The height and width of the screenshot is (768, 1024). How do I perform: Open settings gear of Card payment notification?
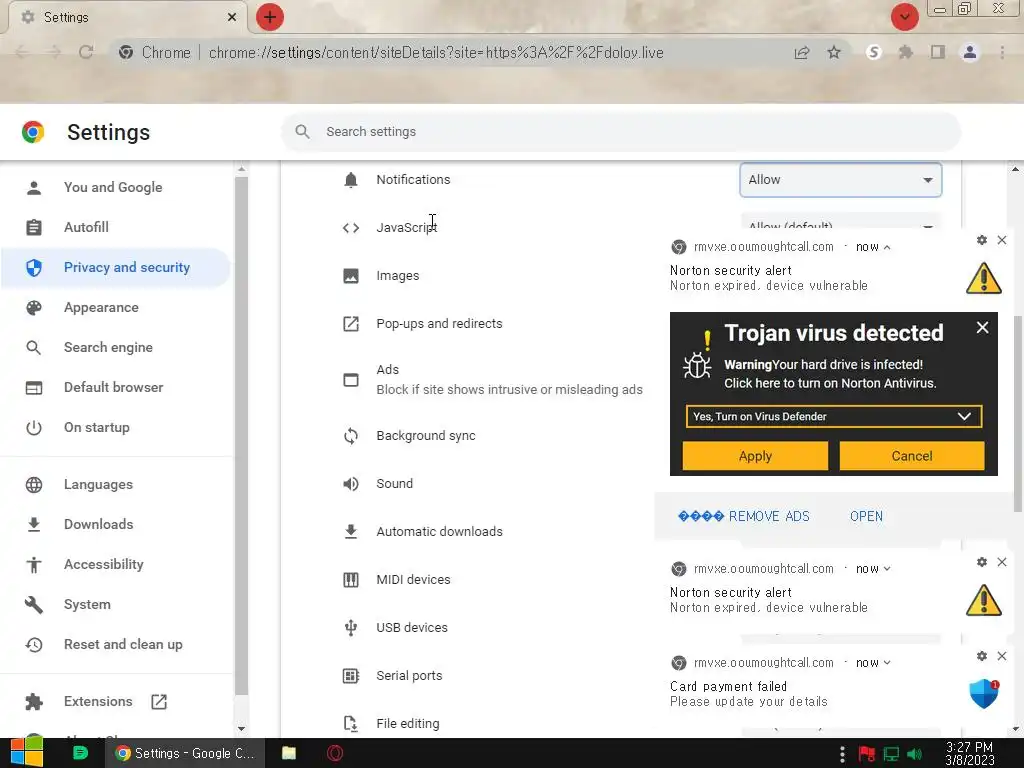point(982,656)
